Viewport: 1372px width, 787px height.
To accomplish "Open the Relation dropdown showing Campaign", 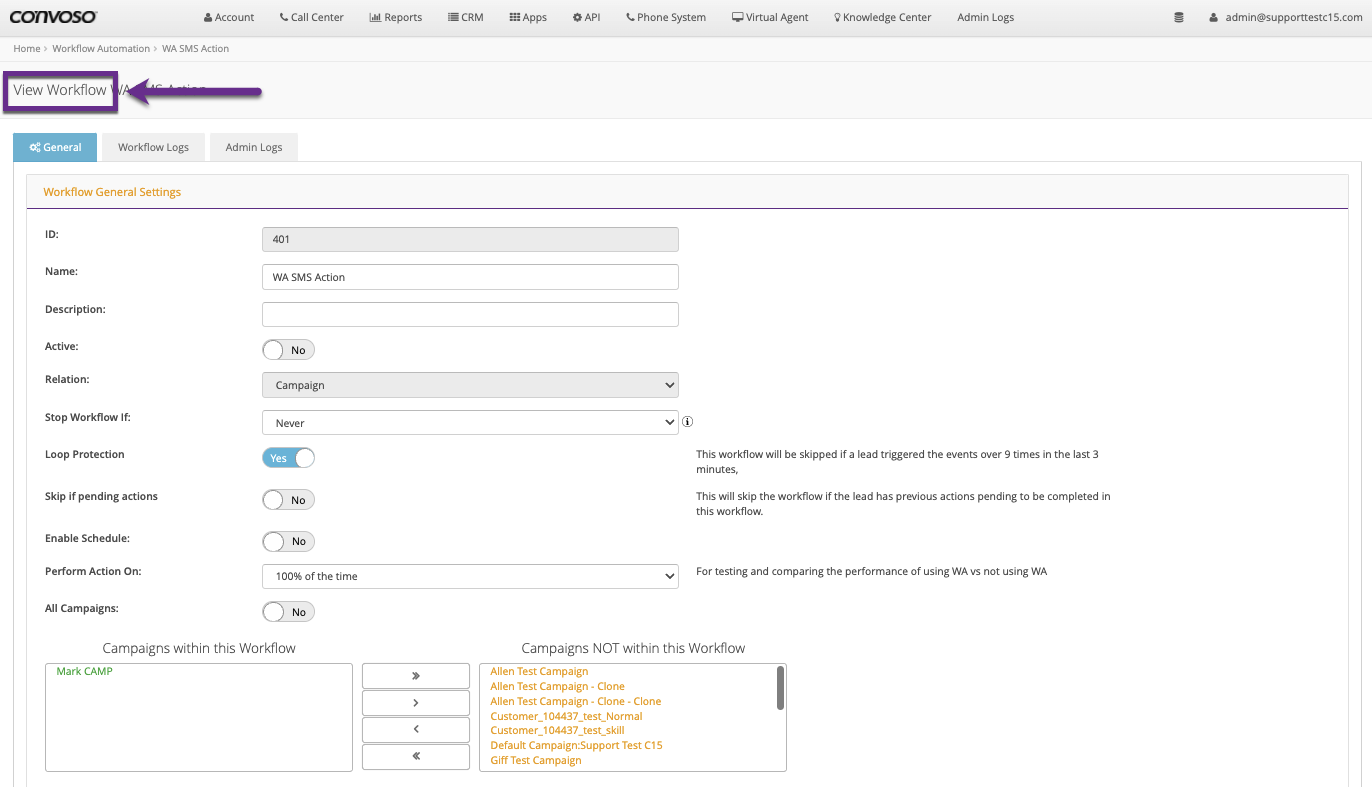I will 470,385.
